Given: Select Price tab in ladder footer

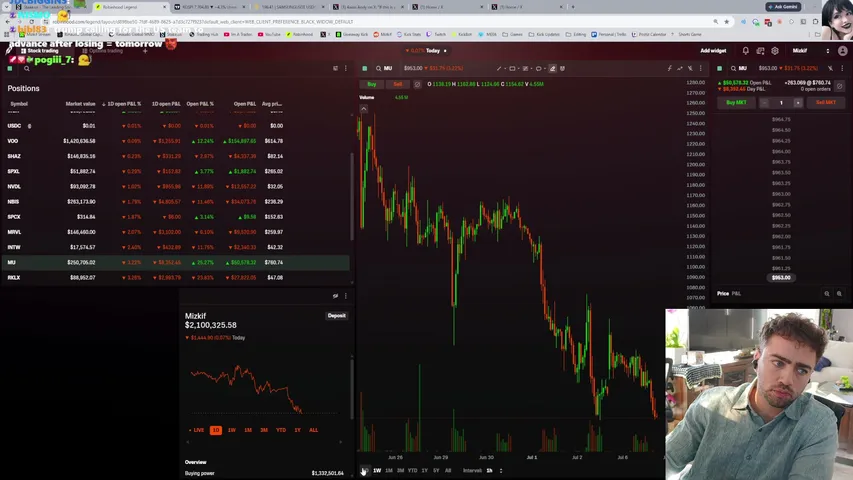Looking at the screenshot, I should click(722, 294).
